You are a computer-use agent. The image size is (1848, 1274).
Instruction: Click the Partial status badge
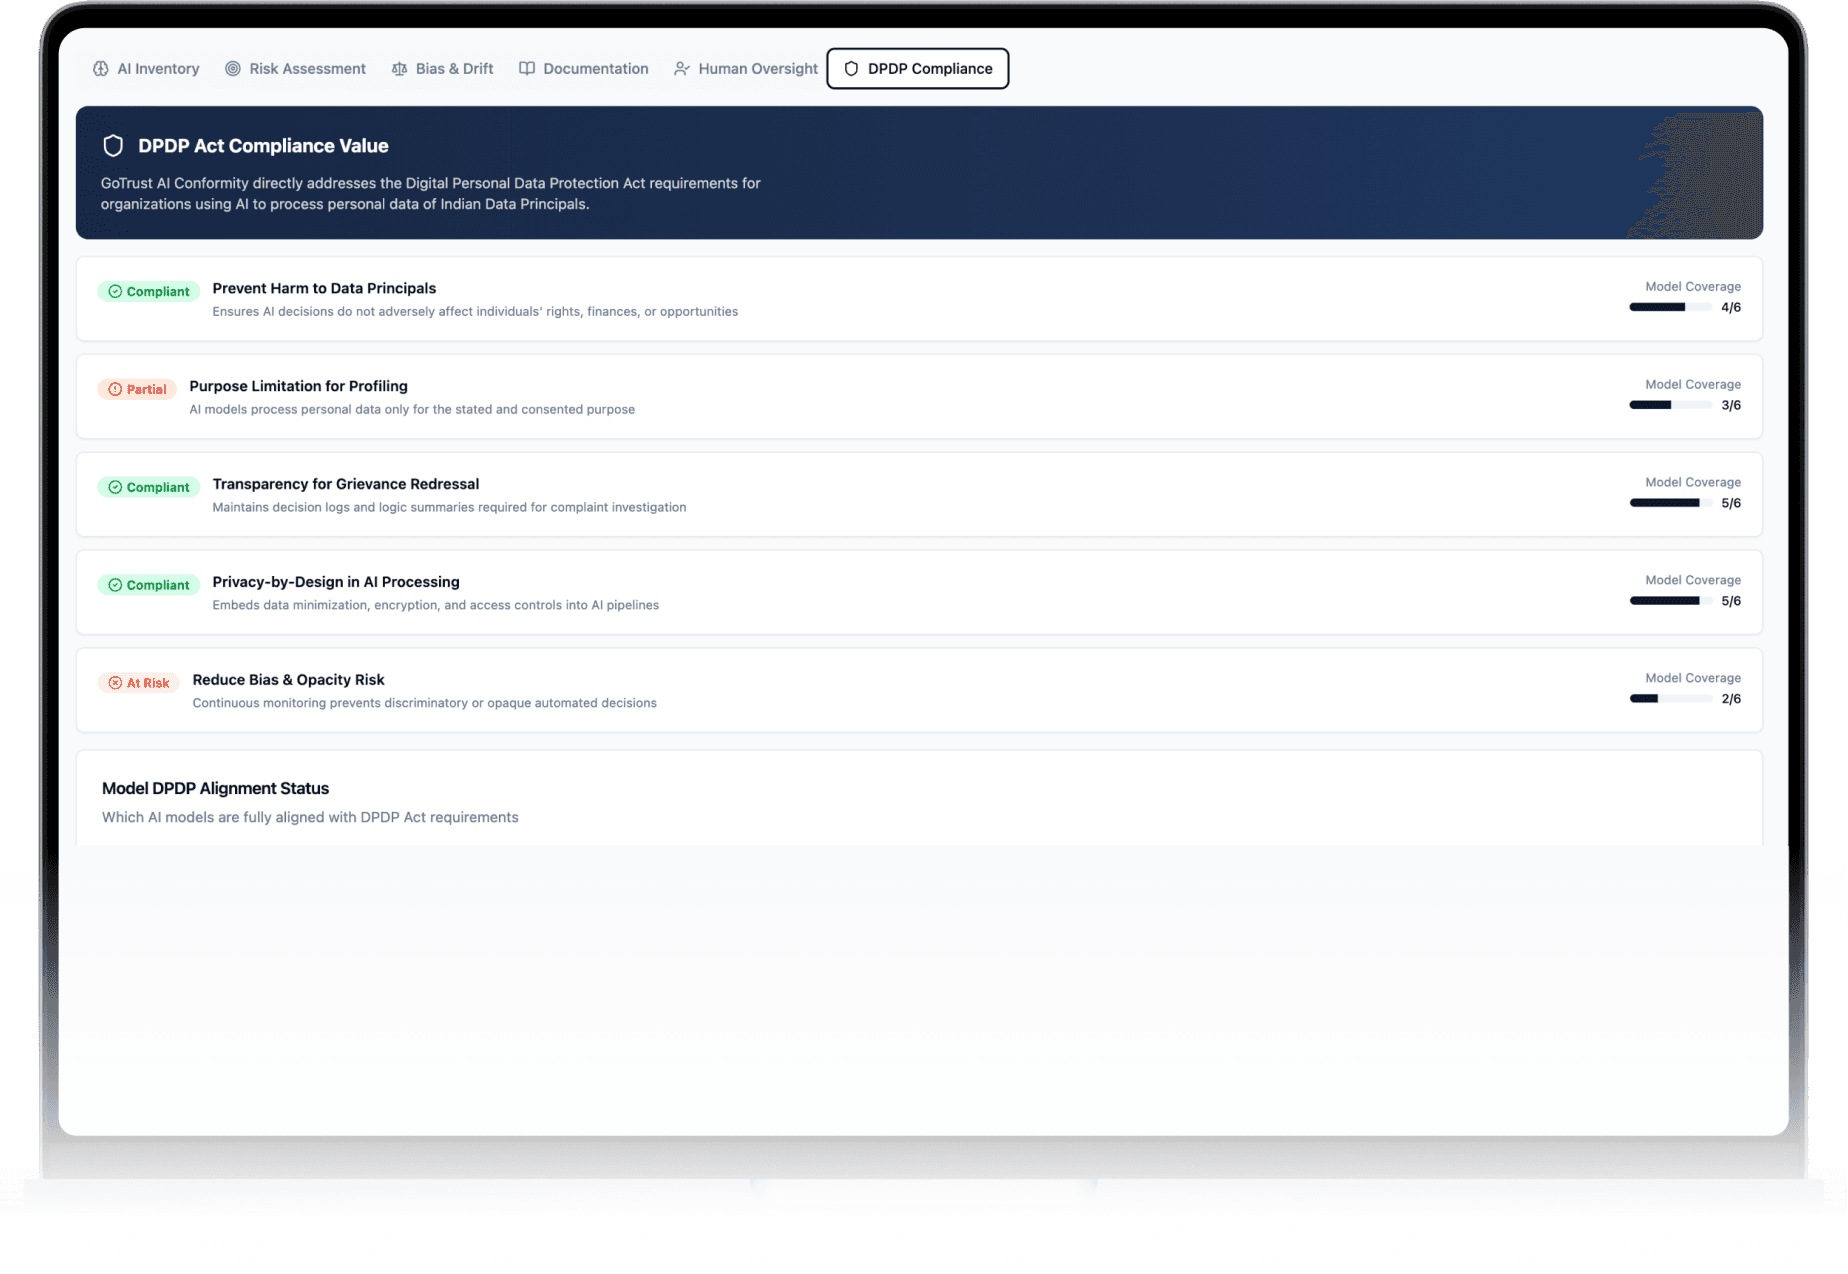137,390
